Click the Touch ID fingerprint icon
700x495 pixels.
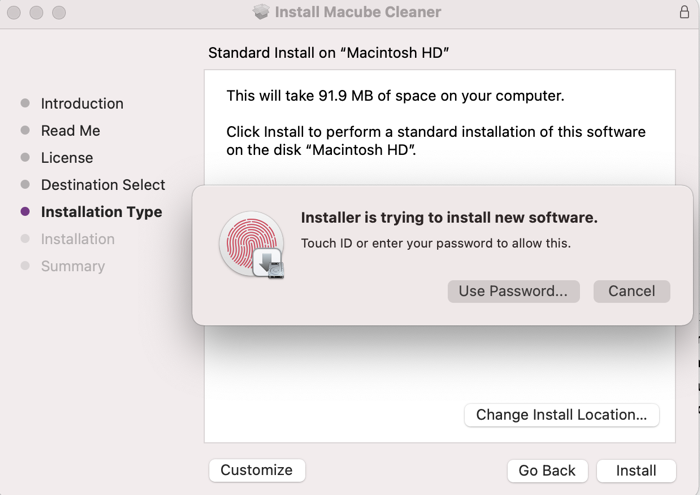(x=251, y=244)
